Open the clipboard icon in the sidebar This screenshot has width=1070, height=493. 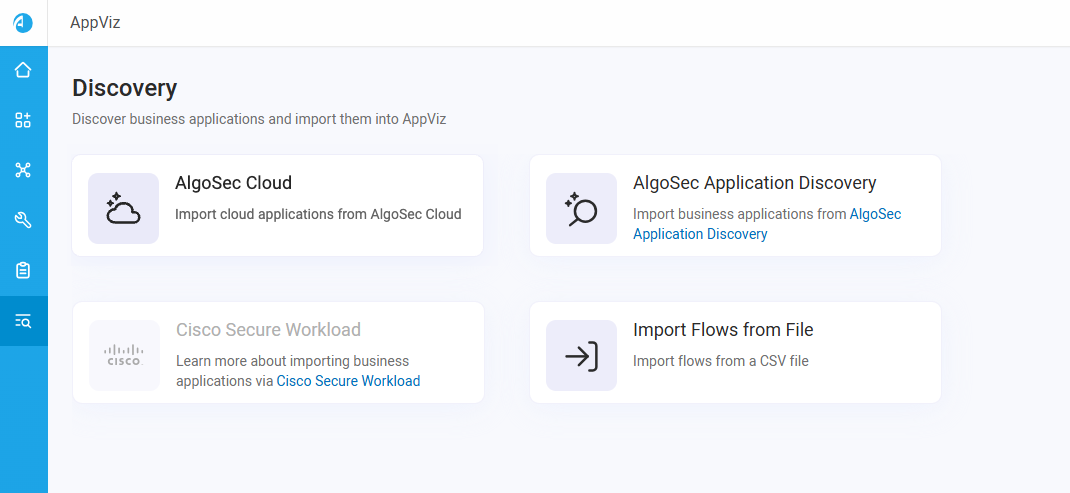(23, 270)
